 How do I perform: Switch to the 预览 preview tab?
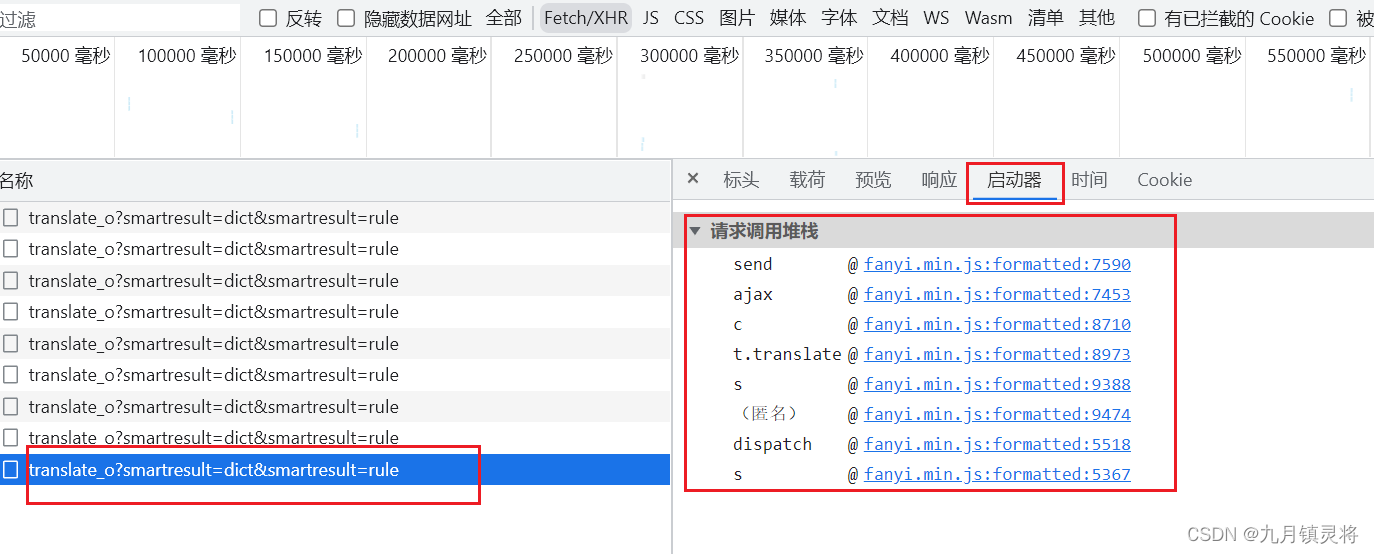pos(873,180)
